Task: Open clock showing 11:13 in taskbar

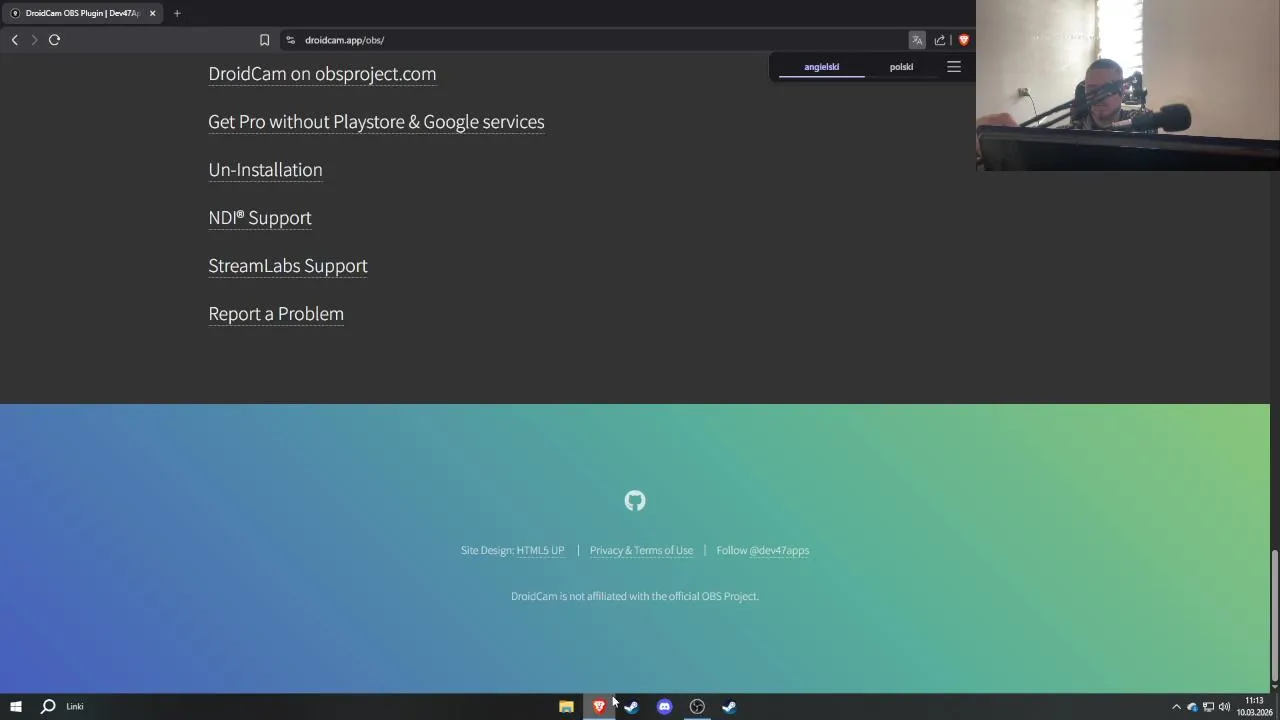Action: [1254, 706]
